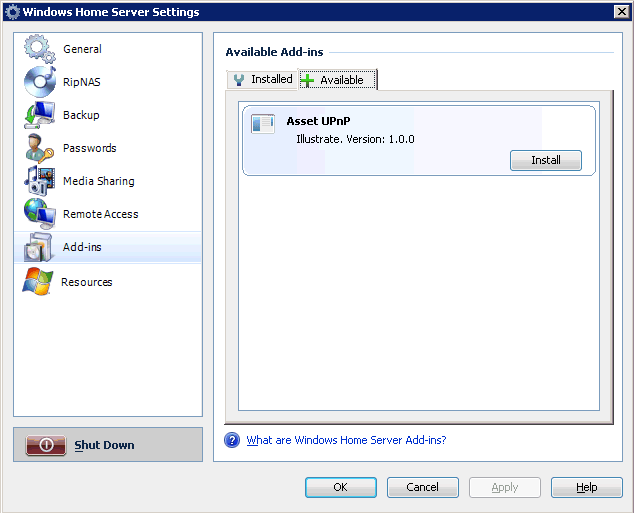Install the Asset UPnP add-in
Viewport: 634px width, 513px height.
click(x=545, y=160)
